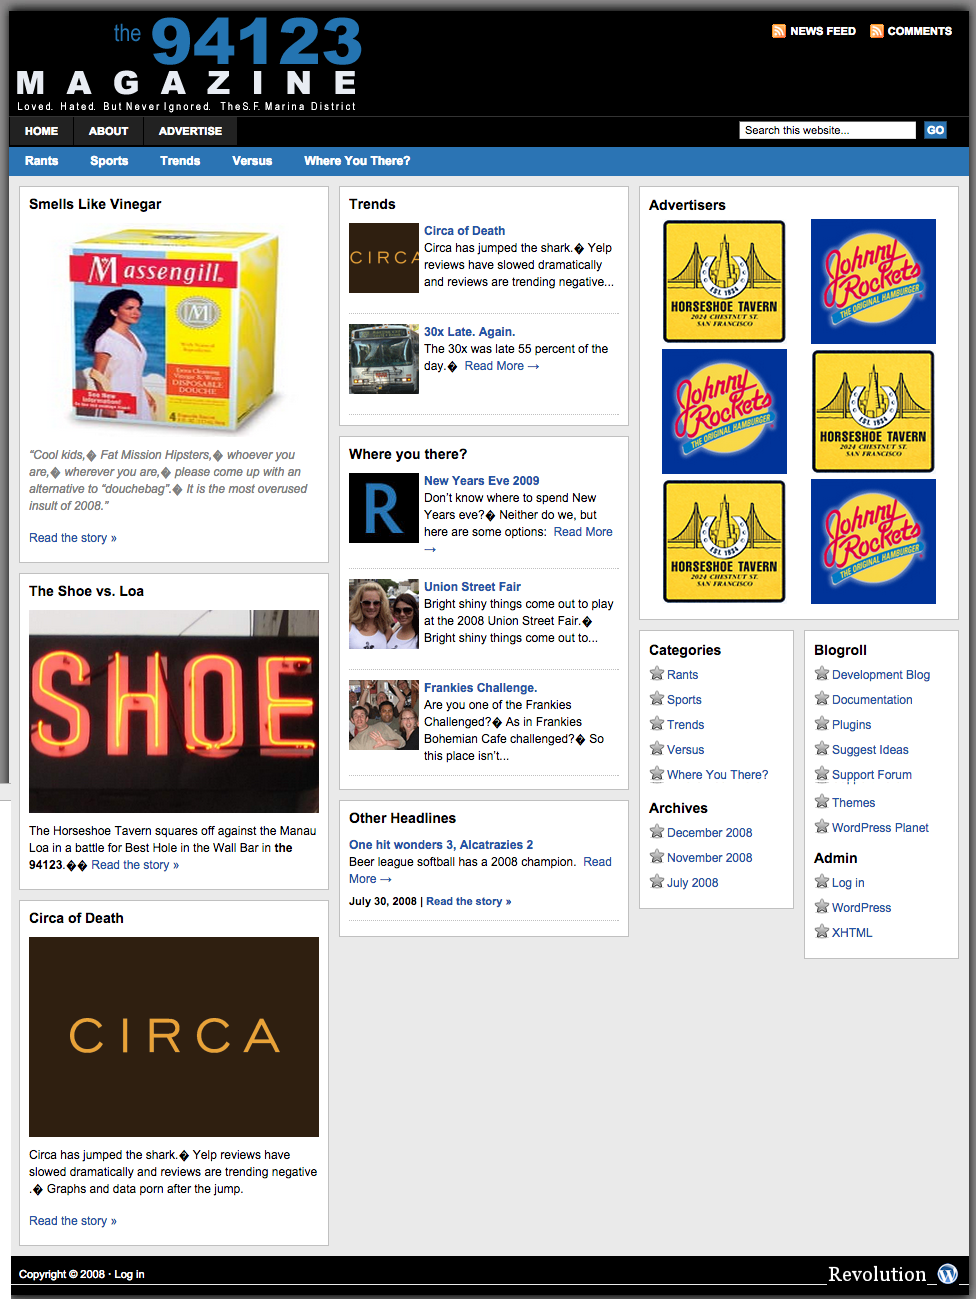The width and height of the screenshot is (976, 1300).
Task: Click the News Feed RSS icon
Action: 778,31
